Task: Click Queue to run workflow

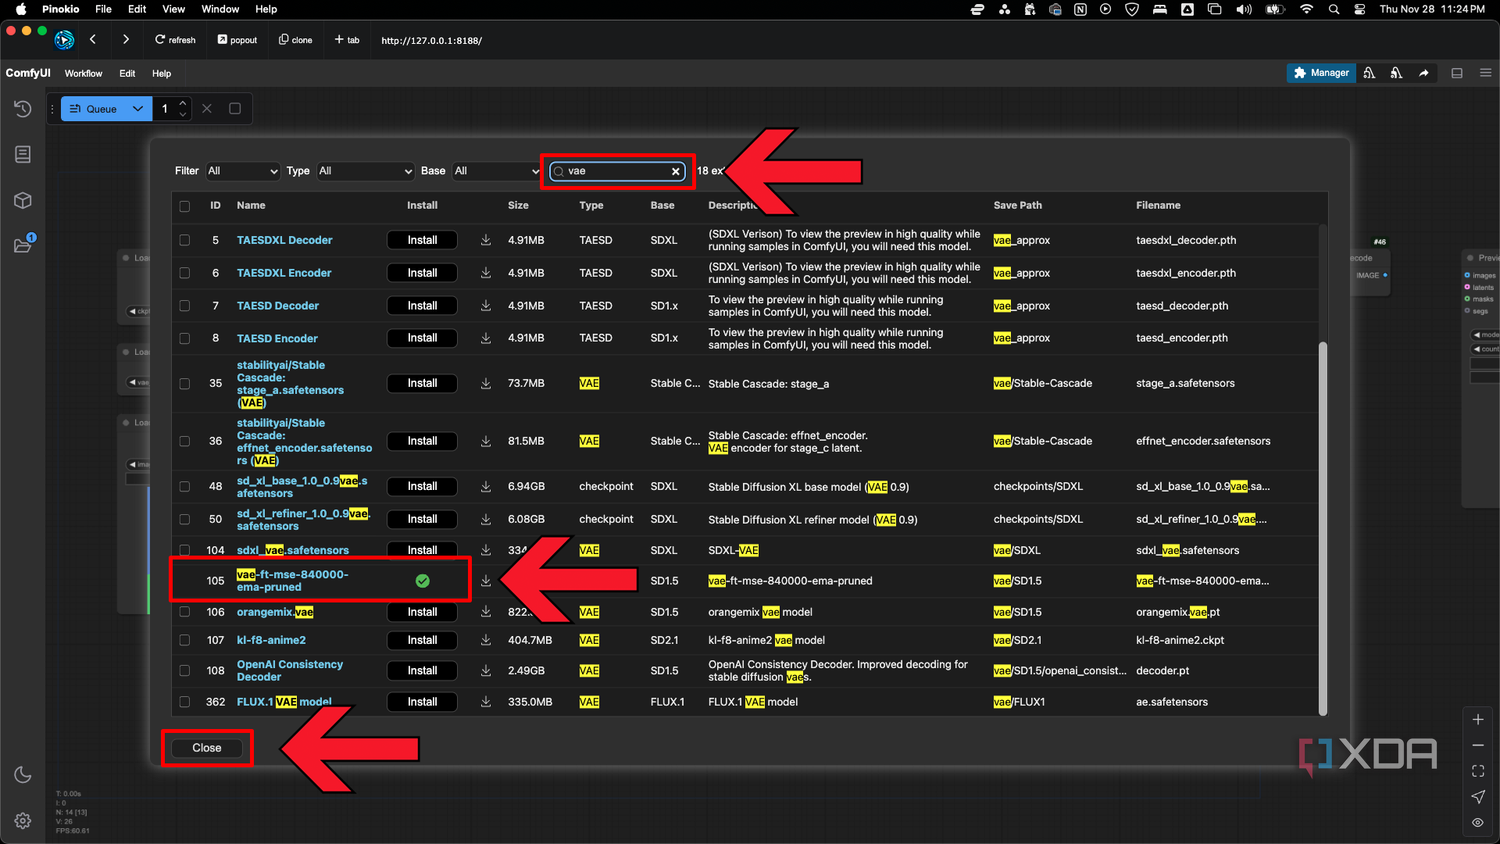Action: [x=93, y=109]
